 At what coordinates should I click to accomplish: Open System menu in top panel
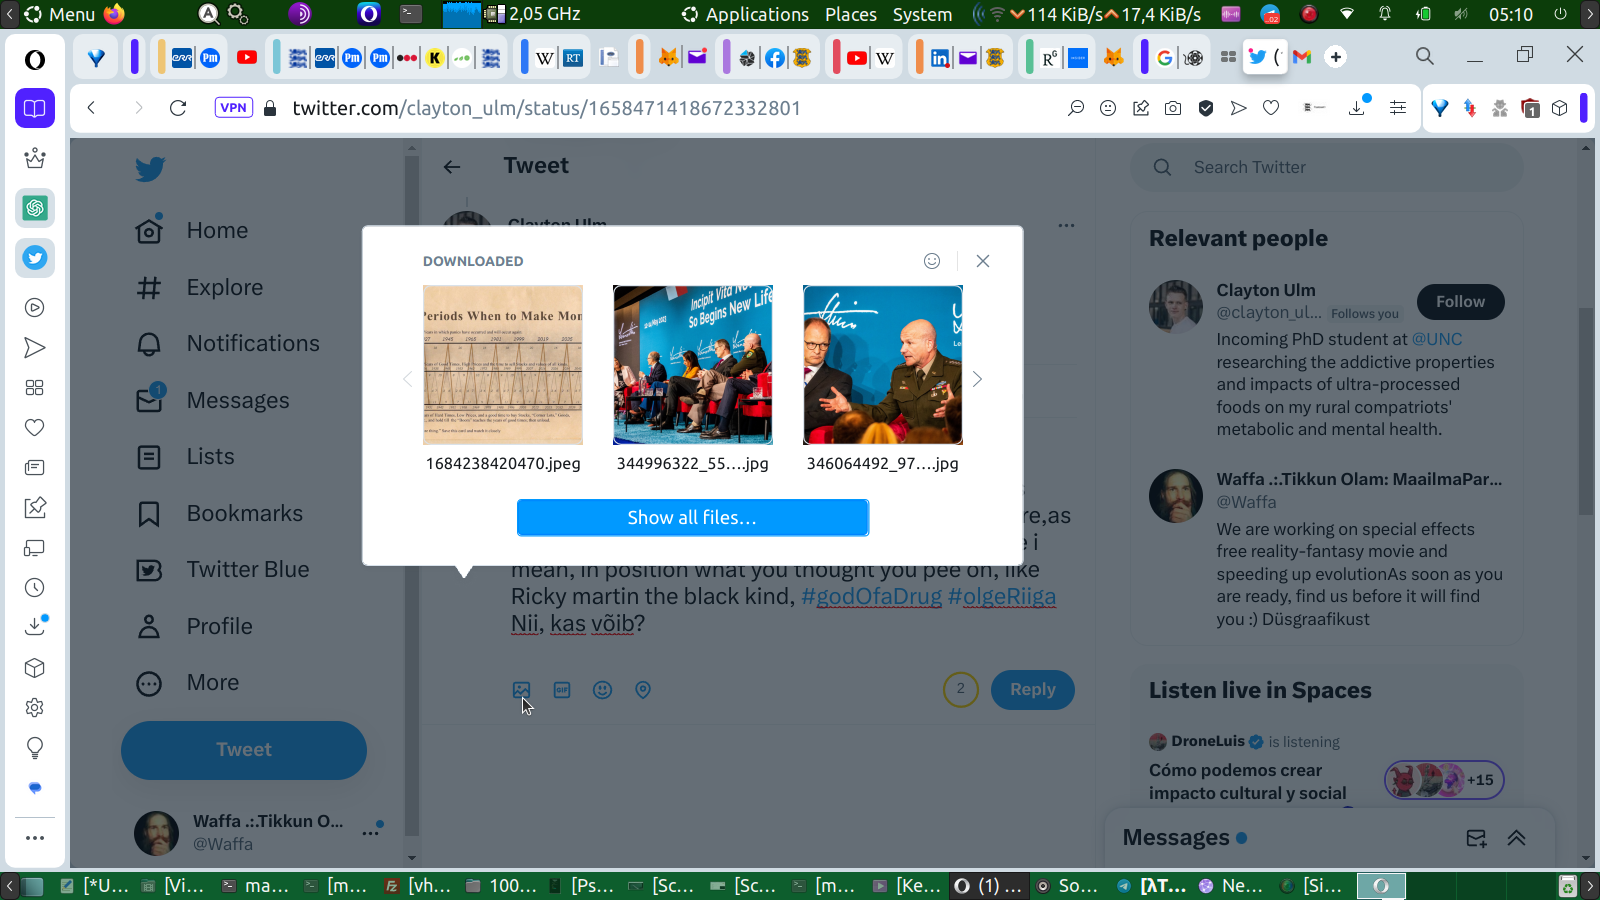tap(922, 14)
